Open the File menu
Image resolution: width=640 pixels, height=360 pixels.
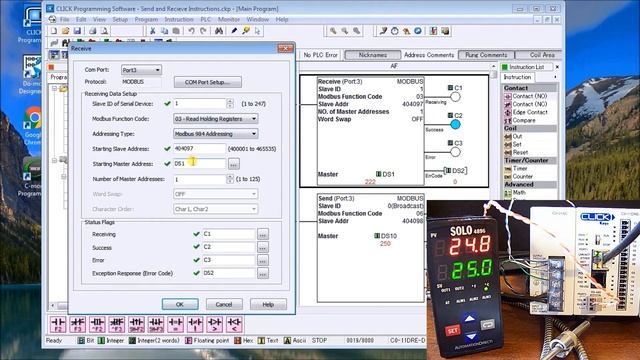64,19
